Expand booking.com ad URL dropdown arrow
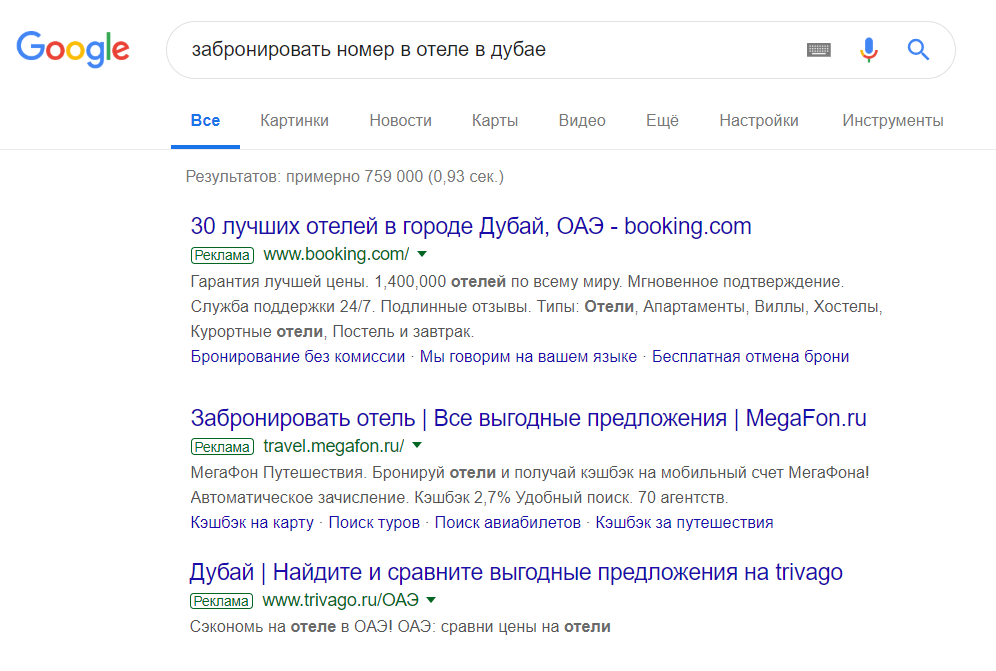 pos(422,254)
